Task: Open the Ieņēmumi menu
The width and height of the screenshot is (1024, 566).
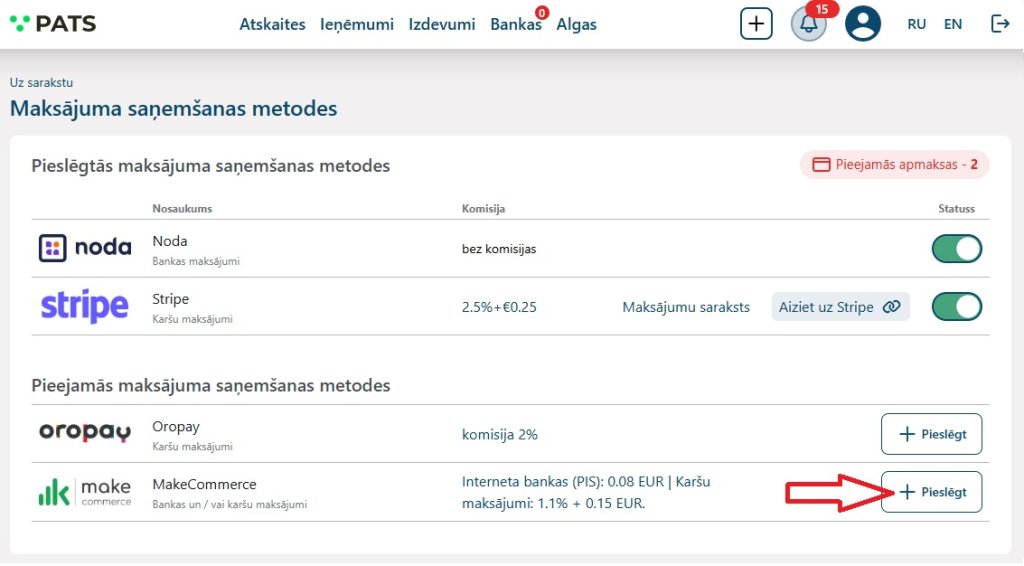Action: (x=357, y=25)
